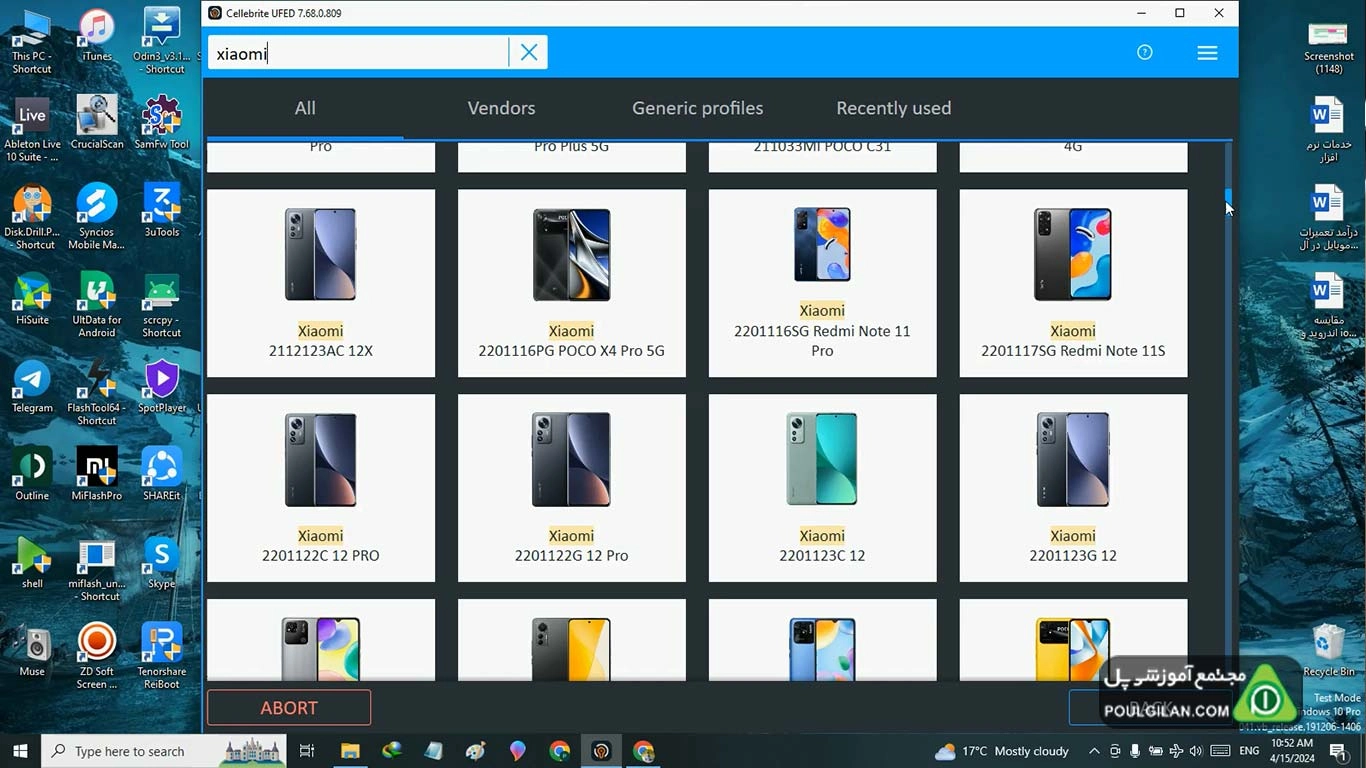Viewport: 1366px width, 768px height.
Task: Switch to the All tab
Action: pyautogui.click(x=305, y=108)
